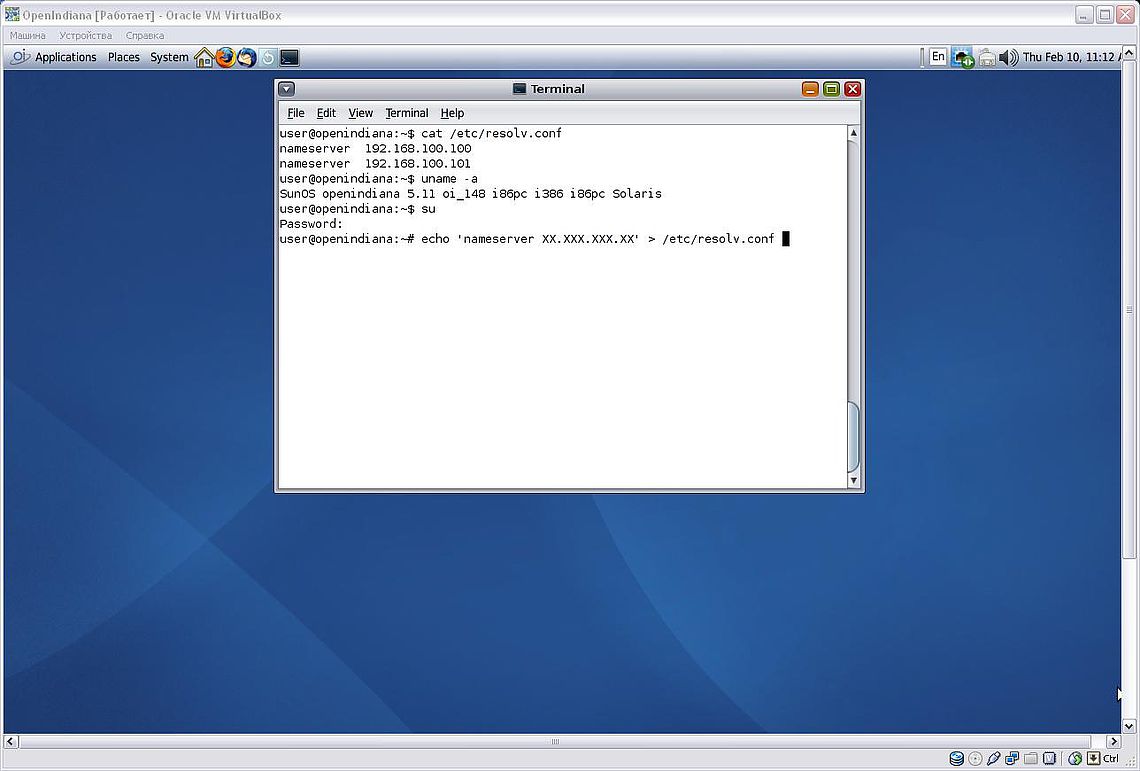Screen dimensions: 1140x771
Task: Open VirtualBox Устройства menu
Action: (86, 35)
